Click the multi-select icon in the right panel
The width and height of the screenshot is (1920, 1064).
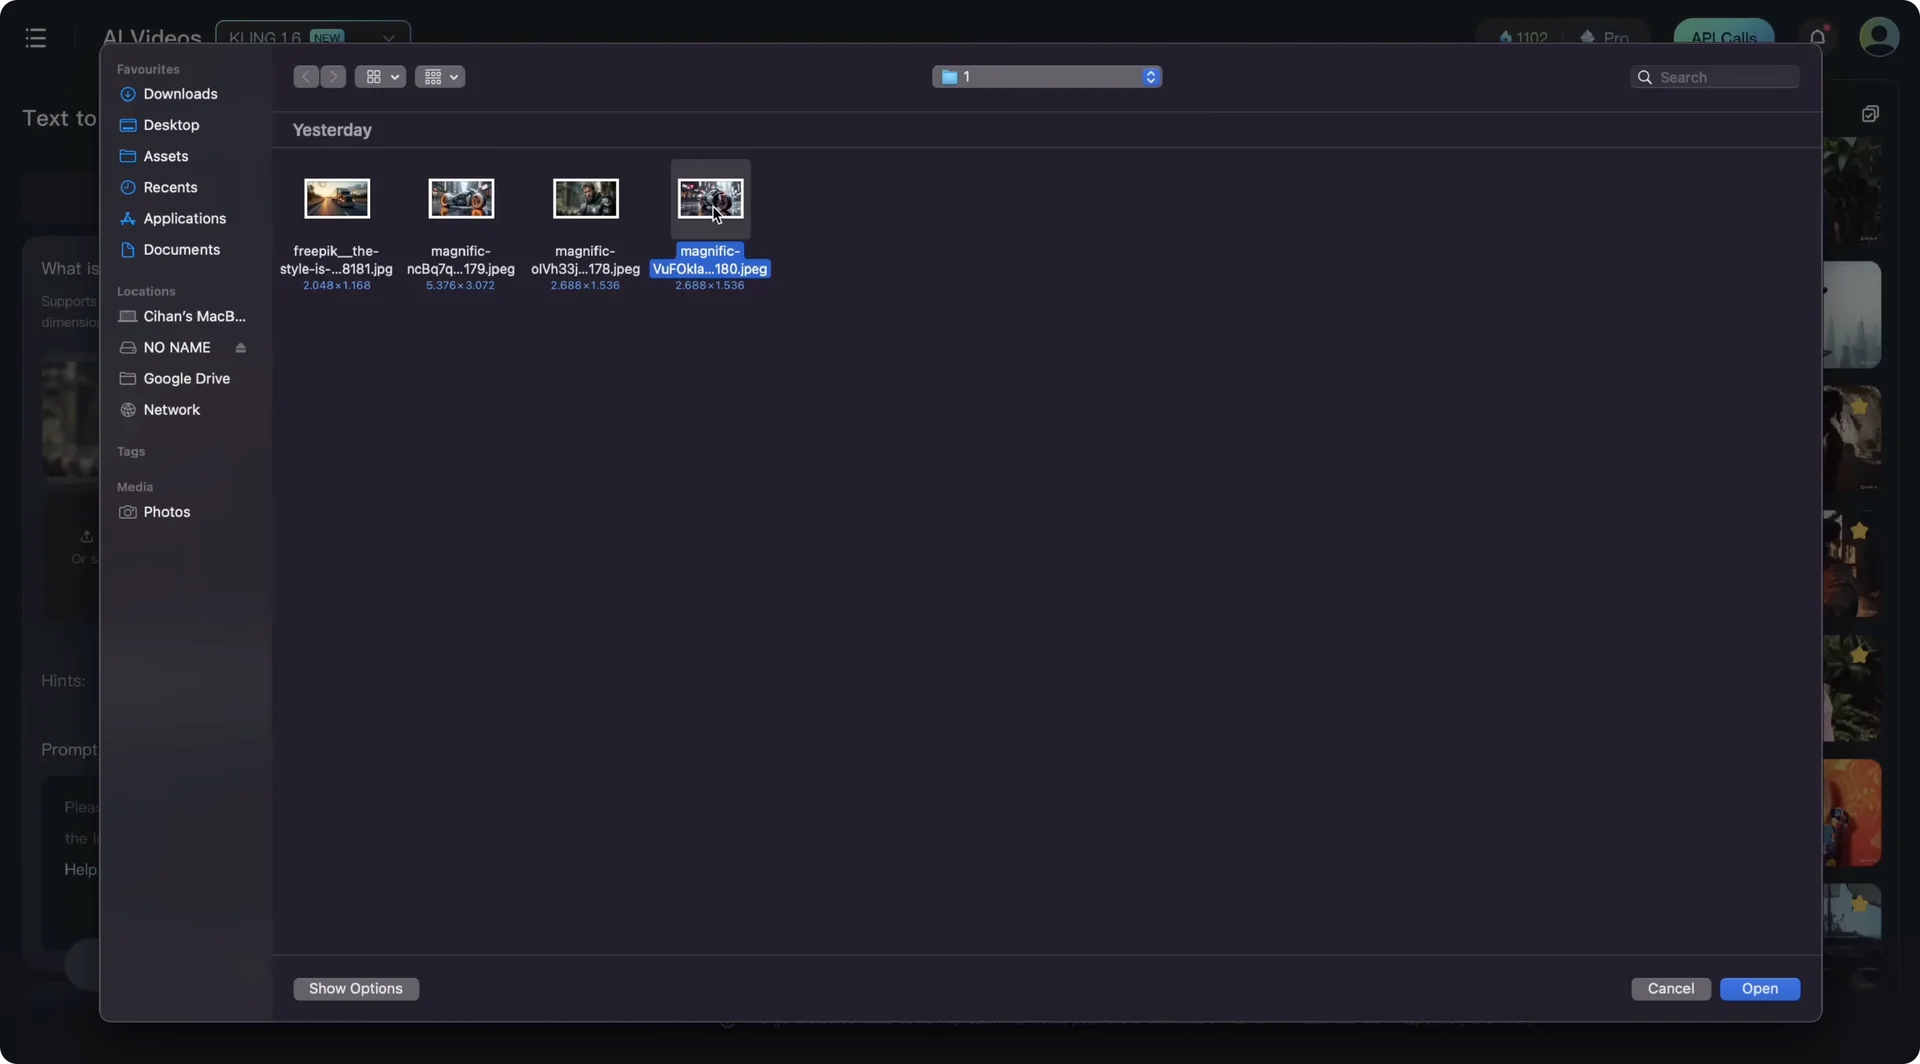(1870, 113)
